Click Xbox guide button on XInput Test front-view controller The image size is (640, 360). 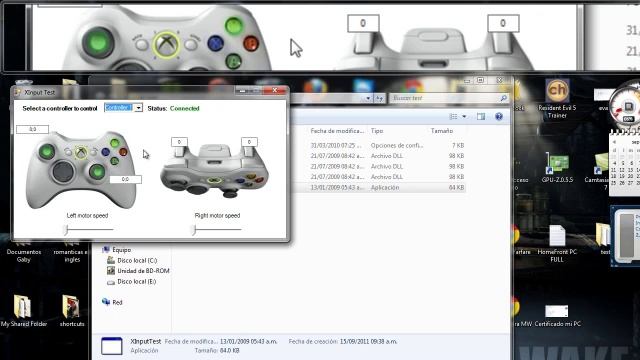[81, 153]
